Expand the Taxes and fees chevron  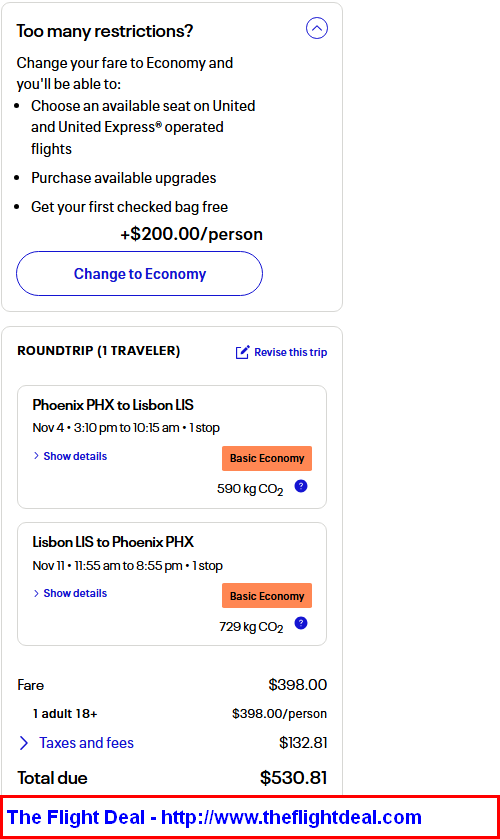point(24,743)
